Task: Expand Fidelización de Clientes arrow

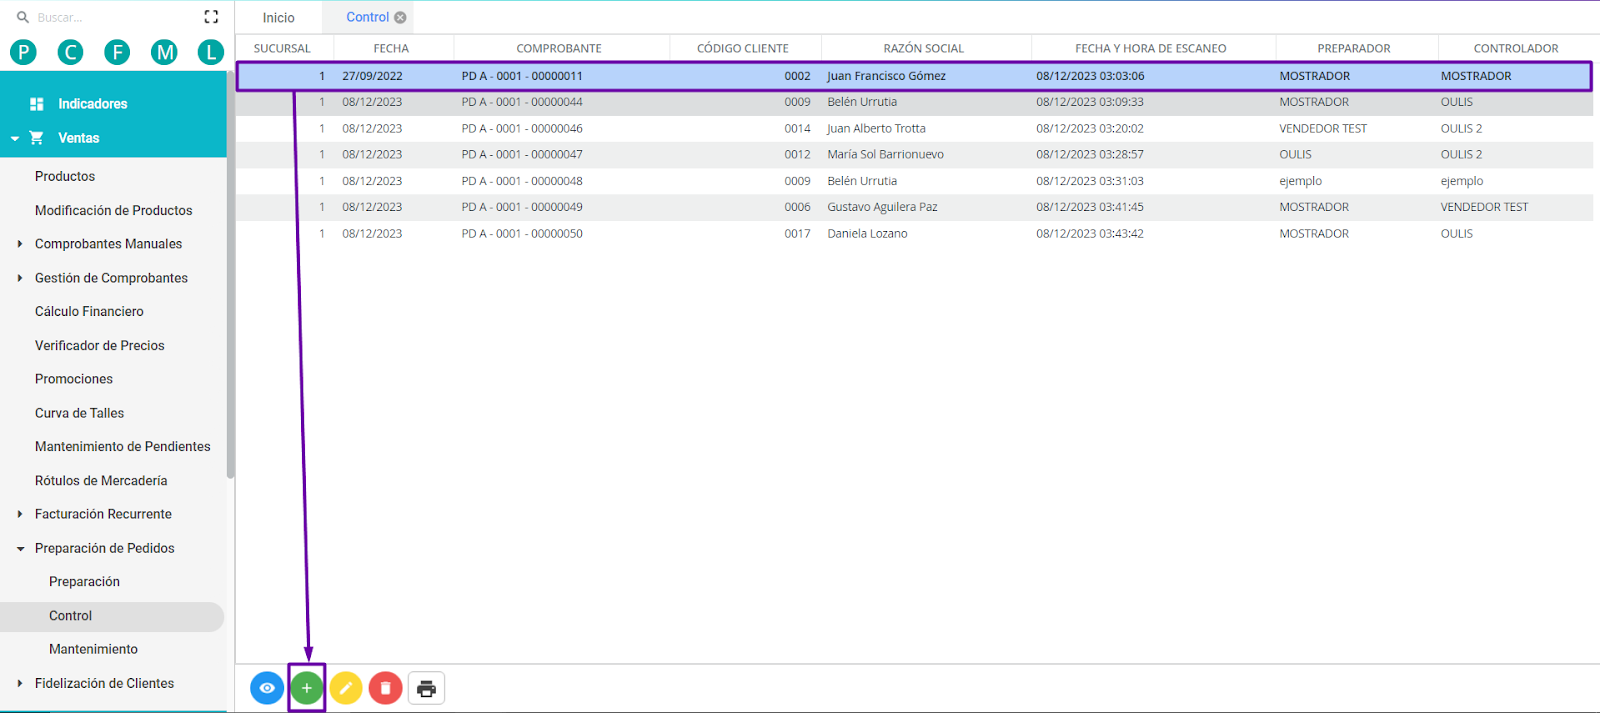Action: (x=20, y=683)
